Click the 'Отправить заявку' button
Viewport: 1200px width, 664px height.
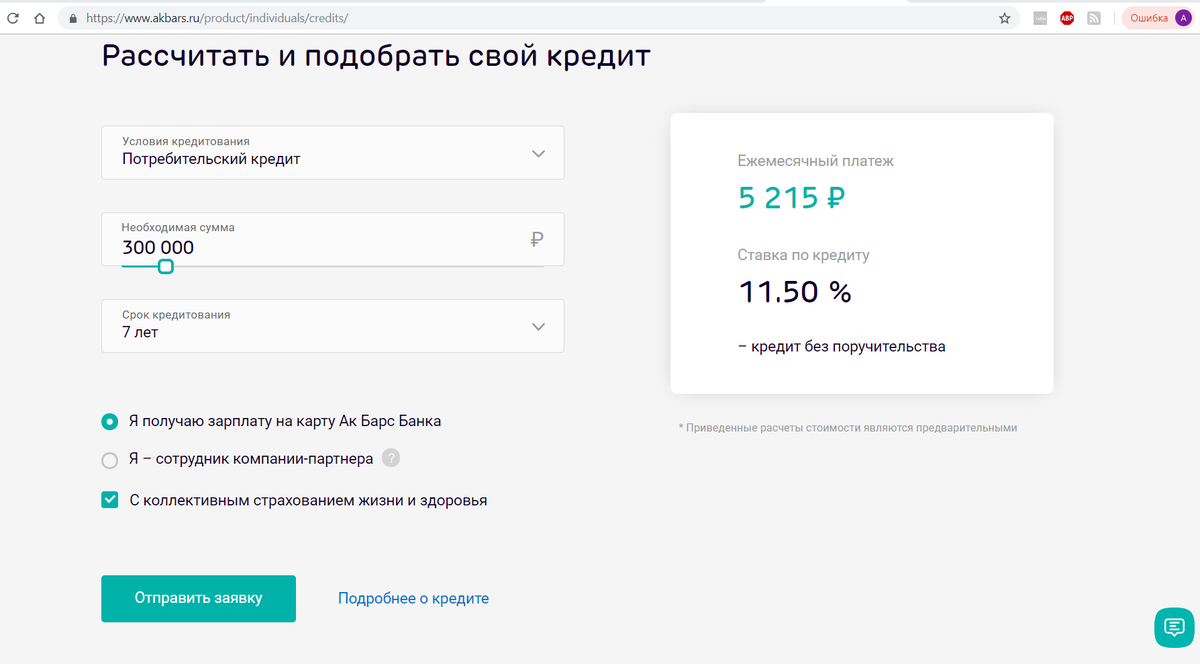198,598
